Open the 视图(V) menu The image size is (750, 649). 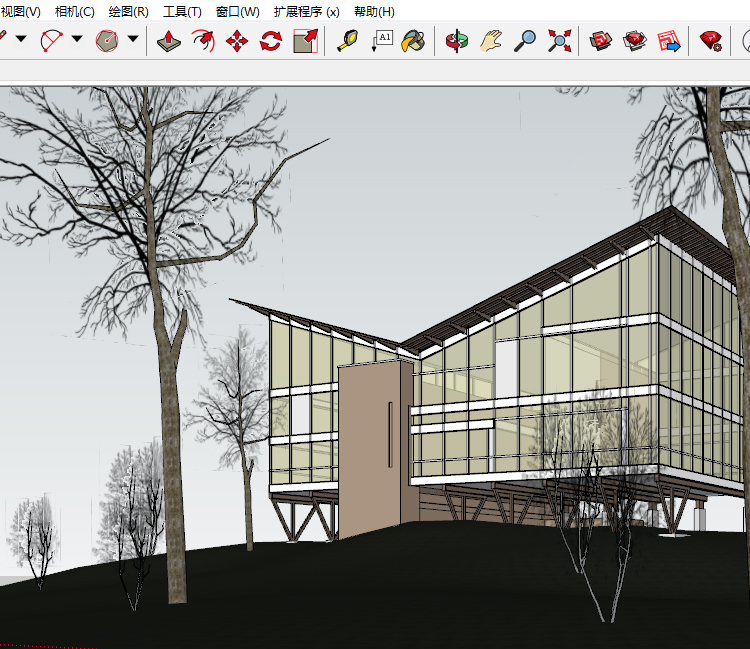[20, 11]
